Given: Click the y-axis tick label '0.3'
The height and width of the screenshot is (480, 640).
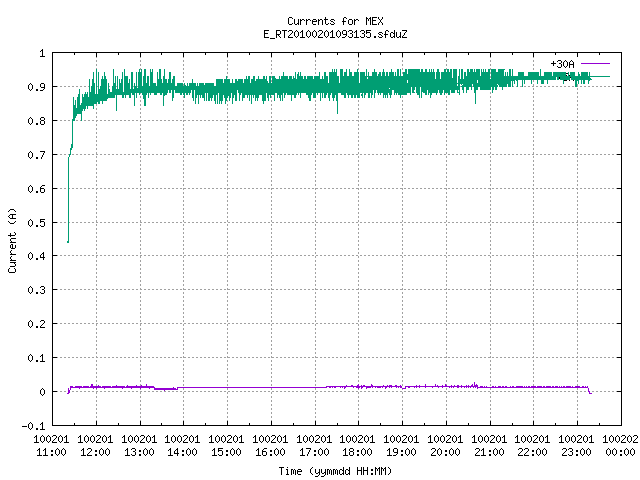Looking at the screenshot, I should (36, 290).
